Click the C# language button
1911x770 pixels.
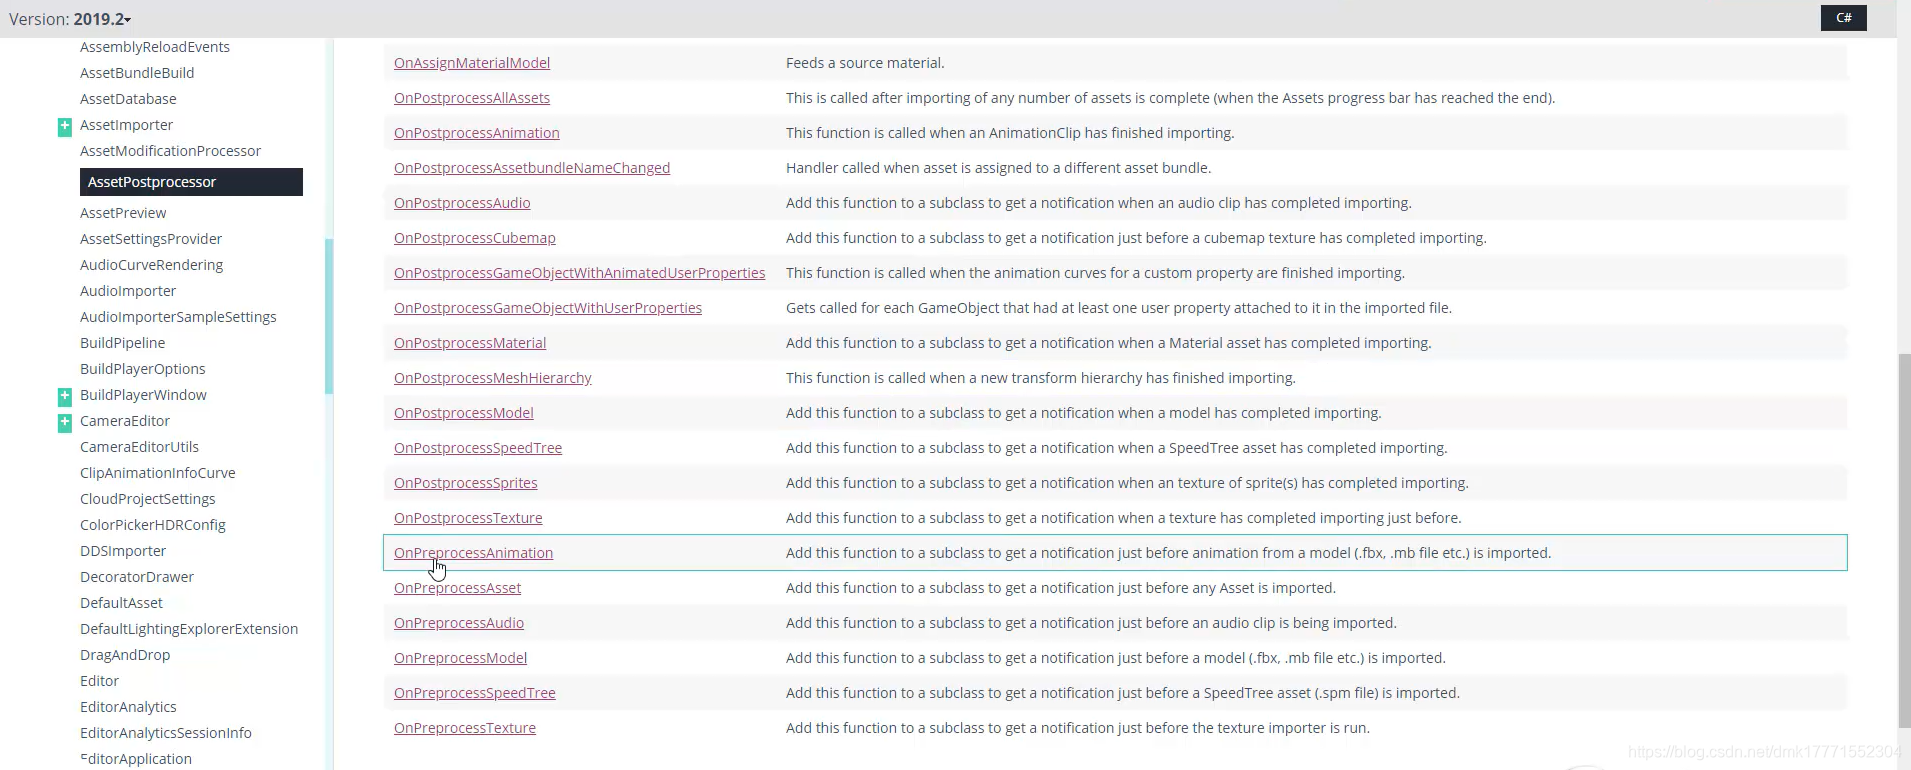click(1843, 18)
